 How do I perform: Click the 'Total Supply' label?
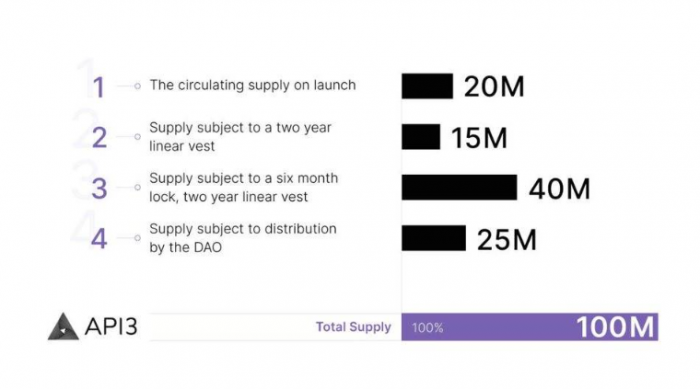coord(354,327)
